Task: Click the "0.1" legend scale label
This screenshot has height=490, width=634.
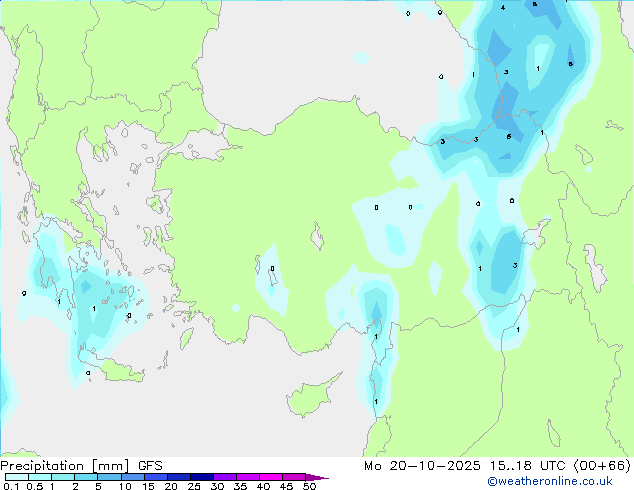Action: [x=11, y=486]
